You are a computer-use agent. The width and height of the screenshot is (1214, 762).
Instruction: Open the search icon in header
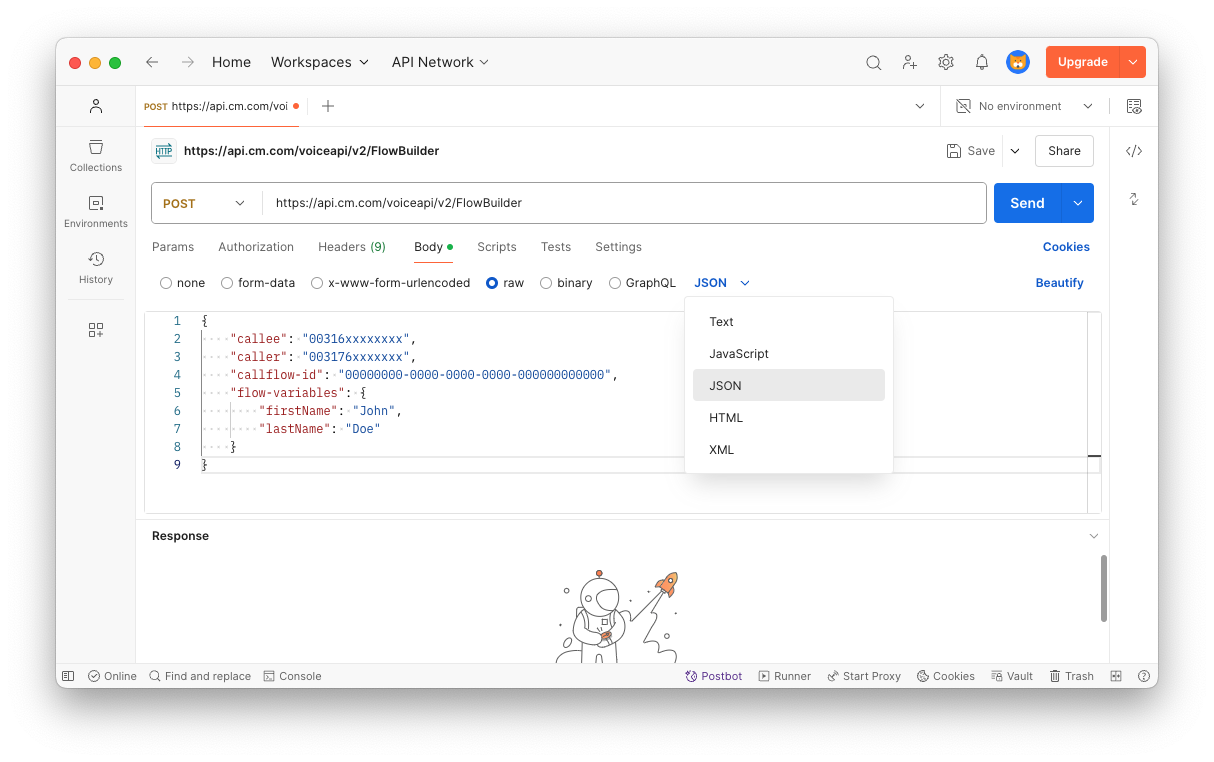(x=874, y=62)
